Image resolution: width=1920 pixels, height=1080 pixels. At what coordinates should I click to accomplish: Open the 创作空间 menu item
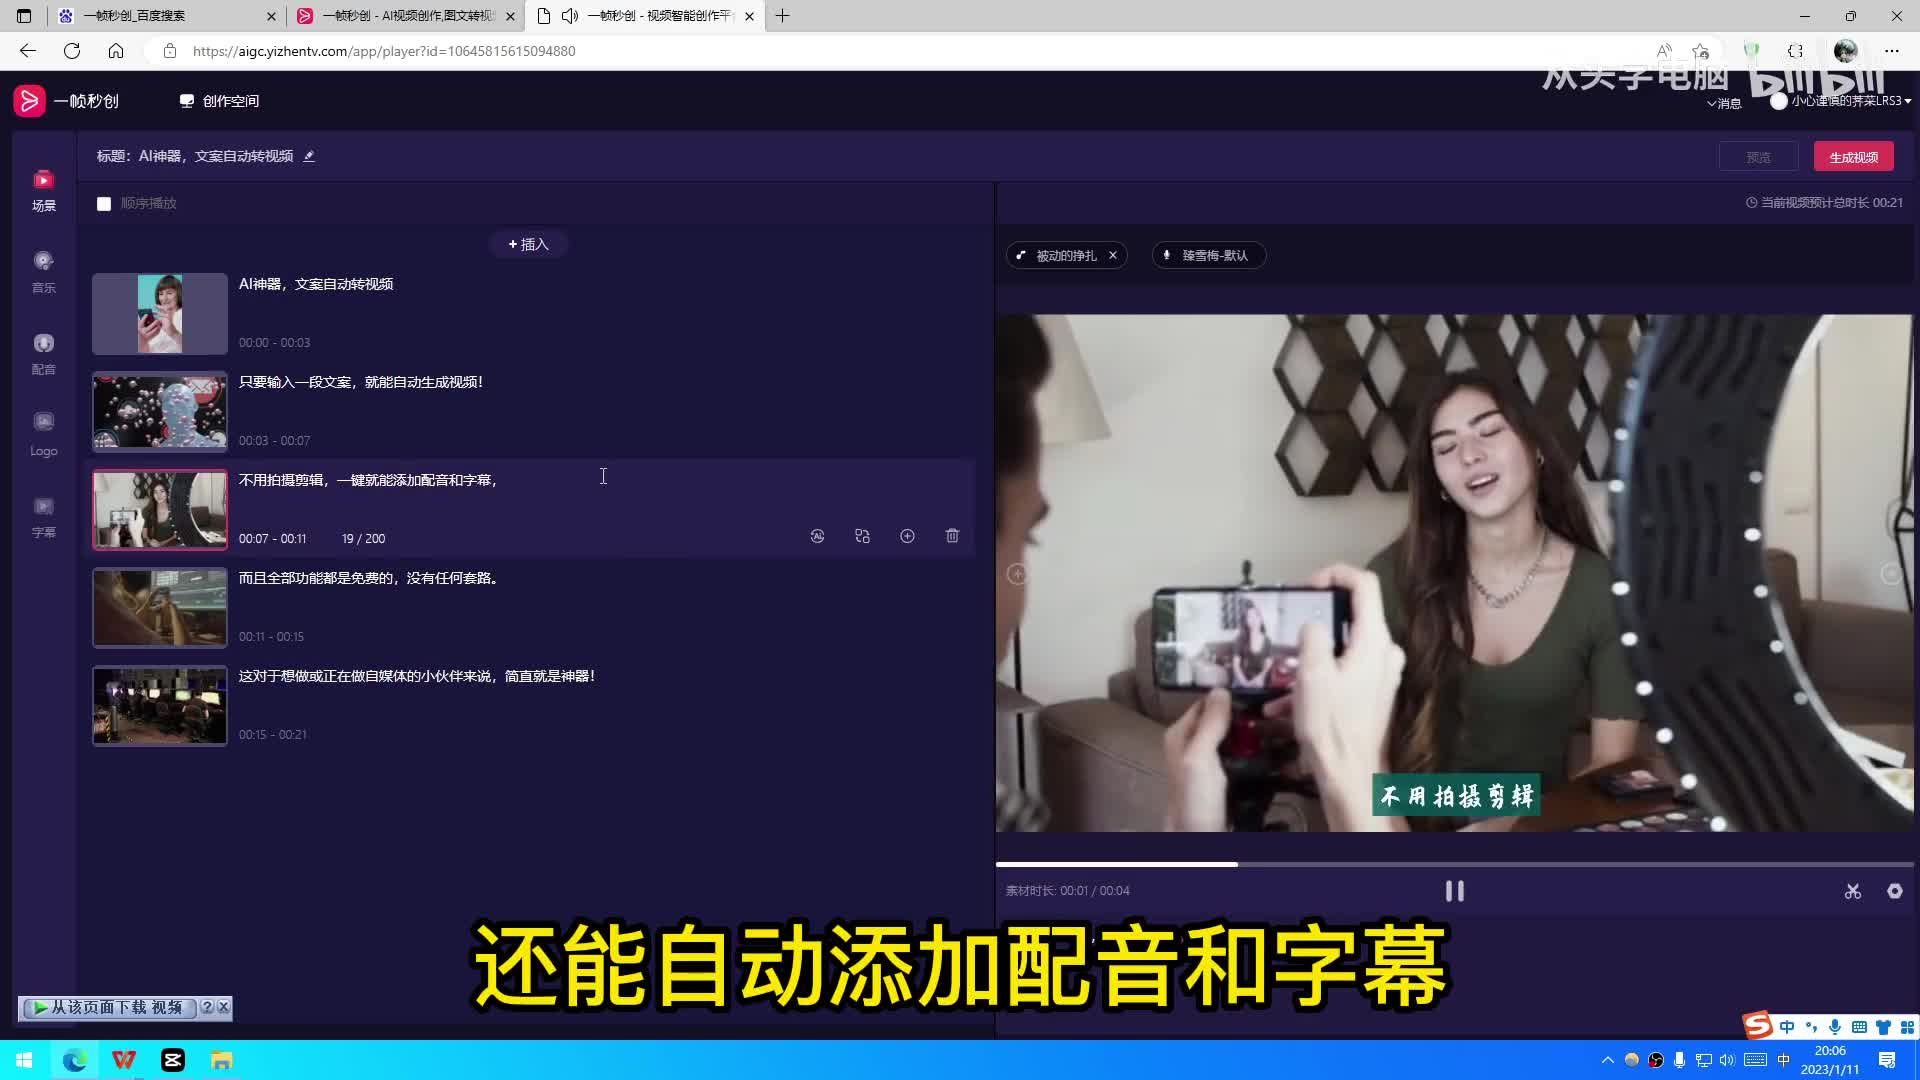click(219, 101)
